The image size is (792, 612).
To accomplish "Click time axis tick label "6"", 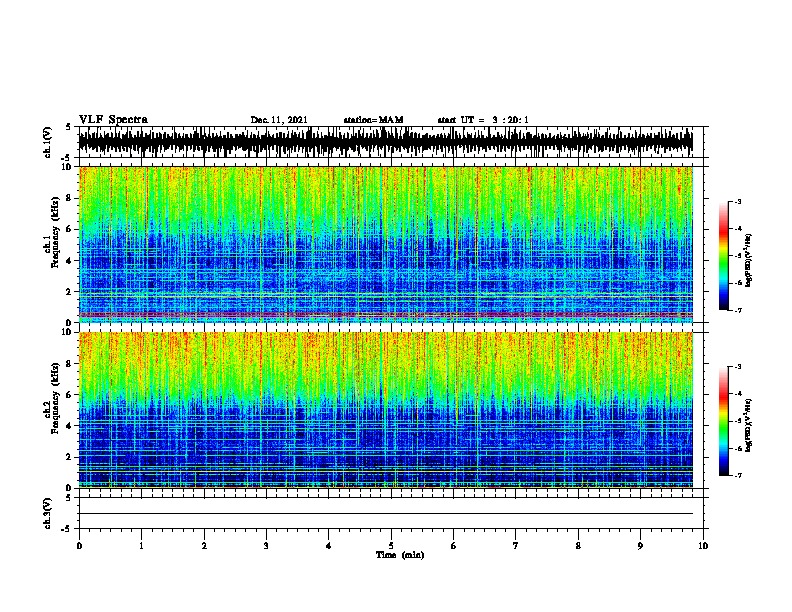I will (454, 546).
